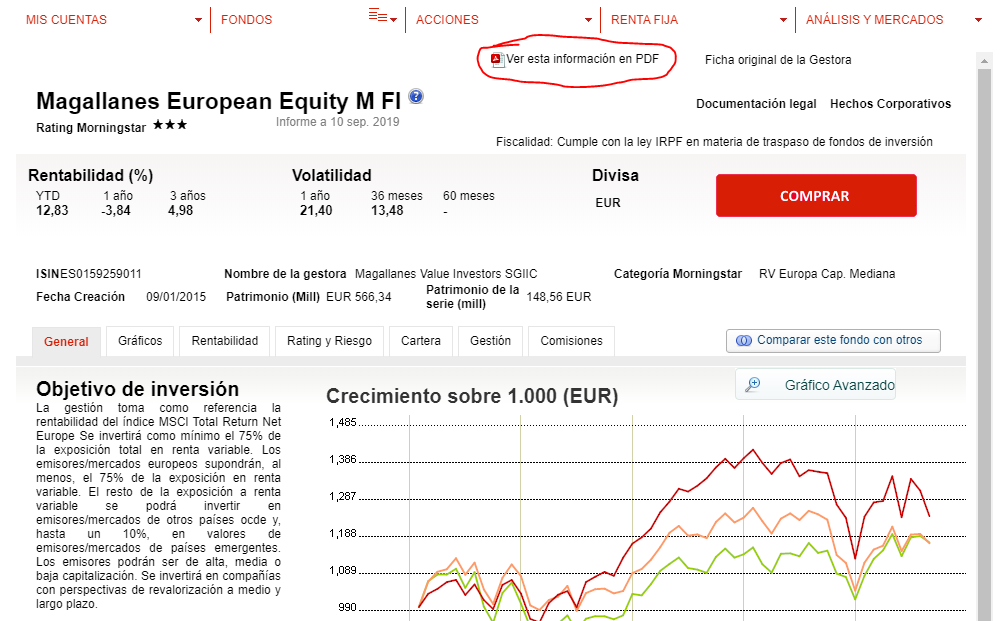Show the Comisiones tab
Image resolution: width=1001 pixels, height=621 pixels.
[571, 341]
